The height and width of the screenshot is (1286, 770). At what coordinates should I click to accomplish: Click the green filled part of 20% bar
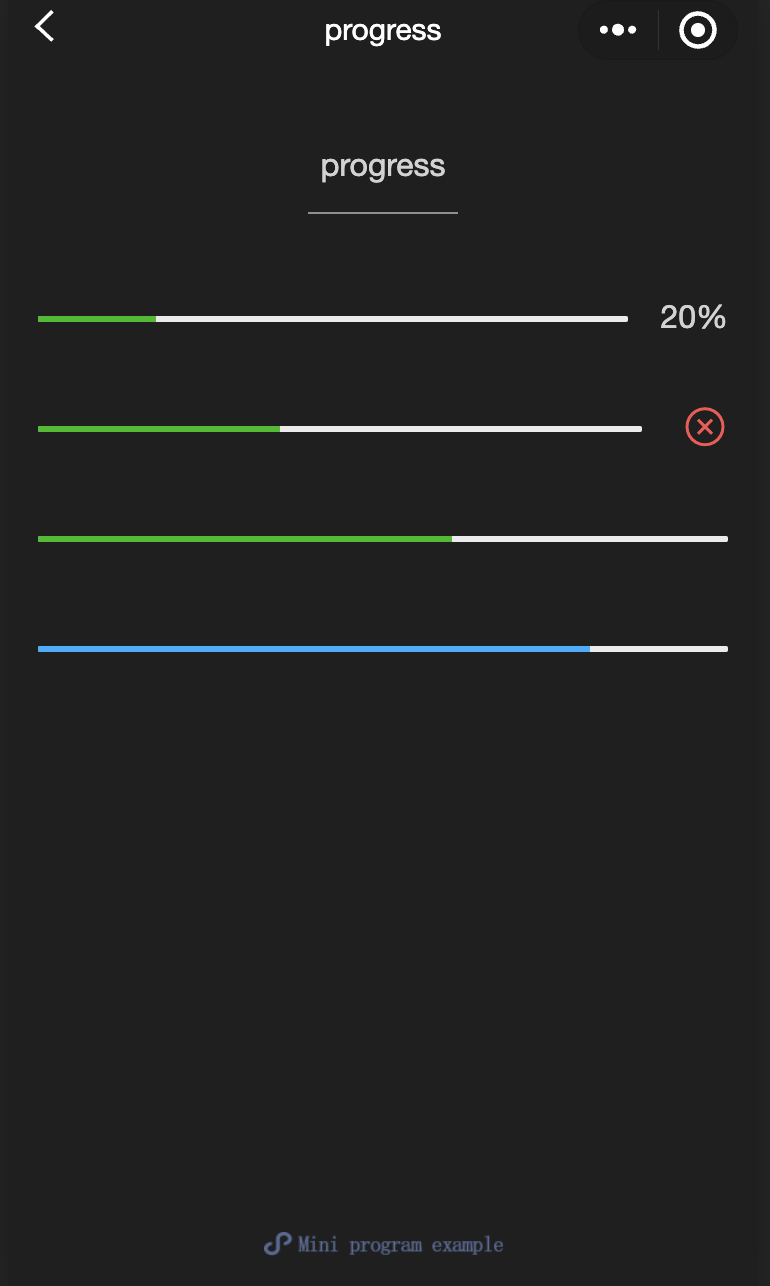[97, 319]
